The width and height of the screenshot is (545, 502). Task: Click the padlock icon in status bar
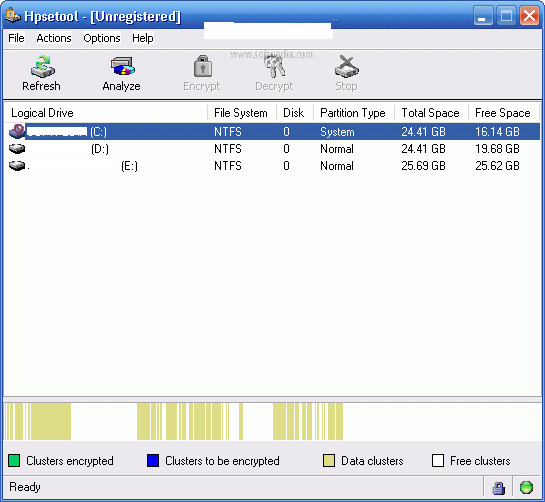498,487
